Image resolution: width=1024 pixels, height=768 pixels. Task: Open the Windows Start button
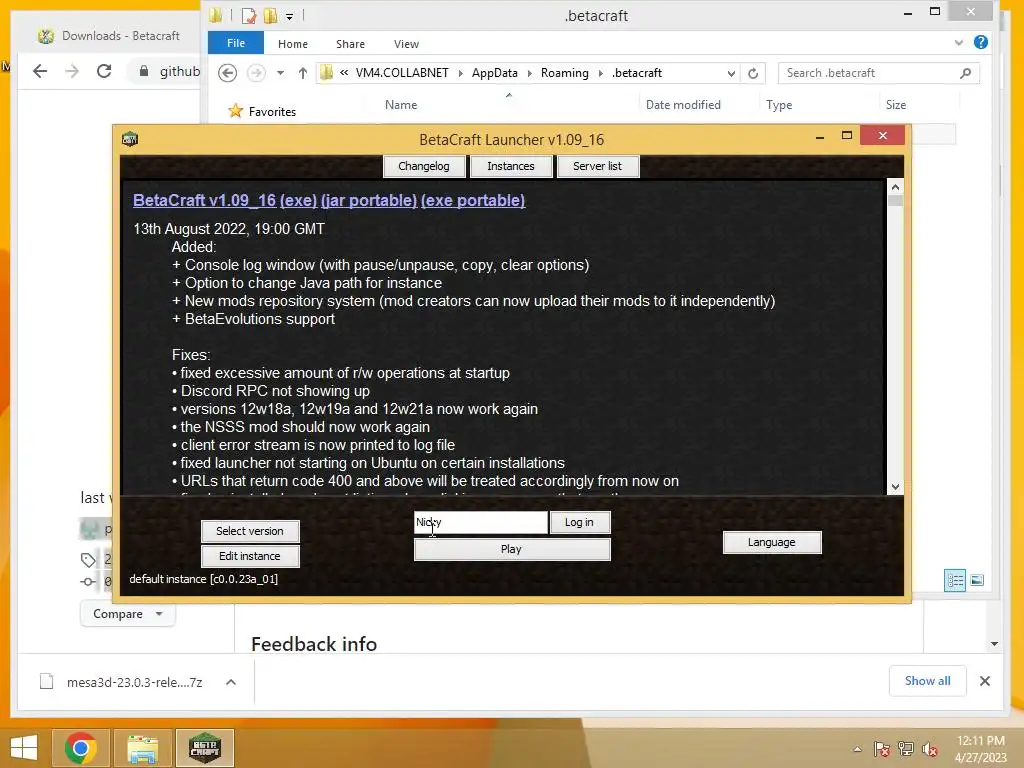coord(24,748)
